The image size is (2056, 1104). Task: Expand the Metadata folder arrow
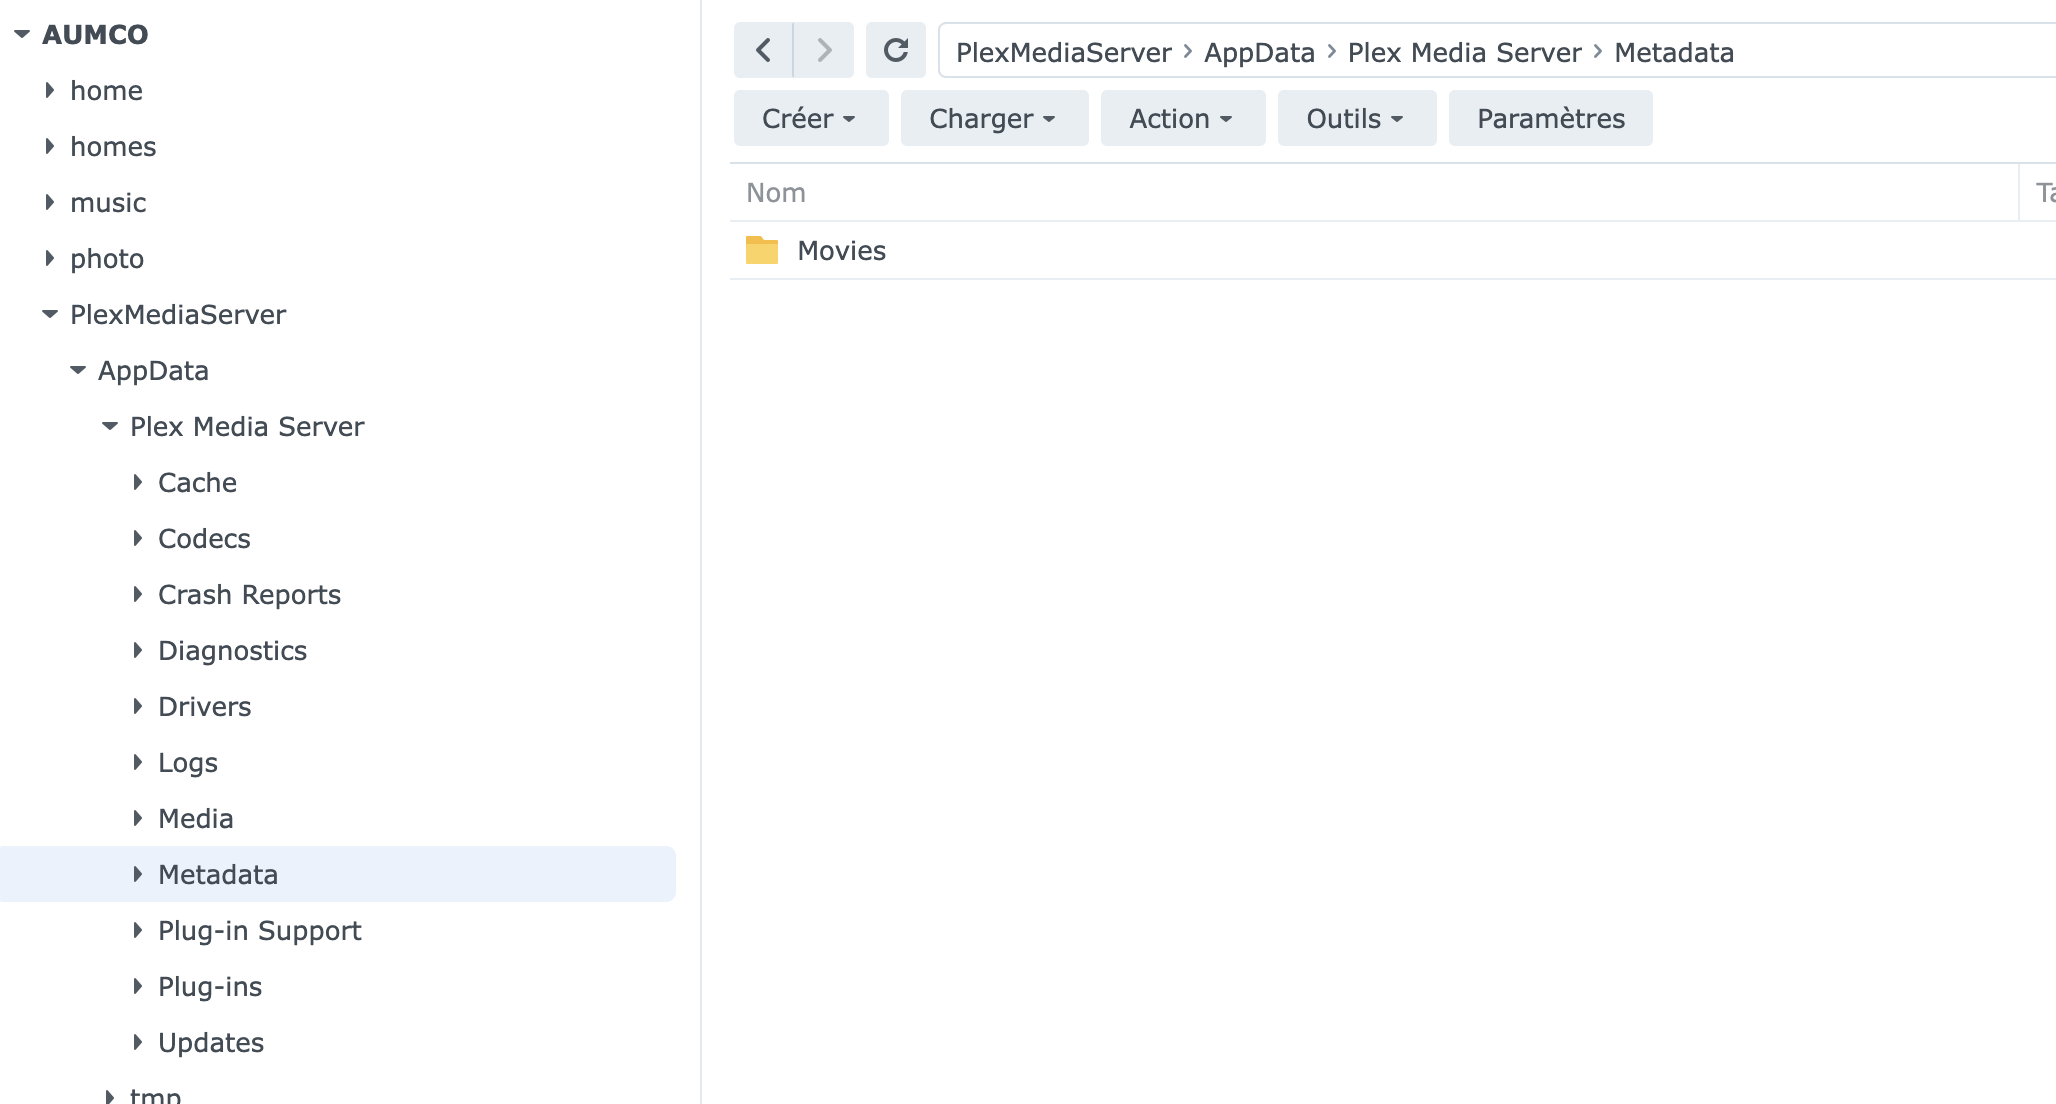138,874
